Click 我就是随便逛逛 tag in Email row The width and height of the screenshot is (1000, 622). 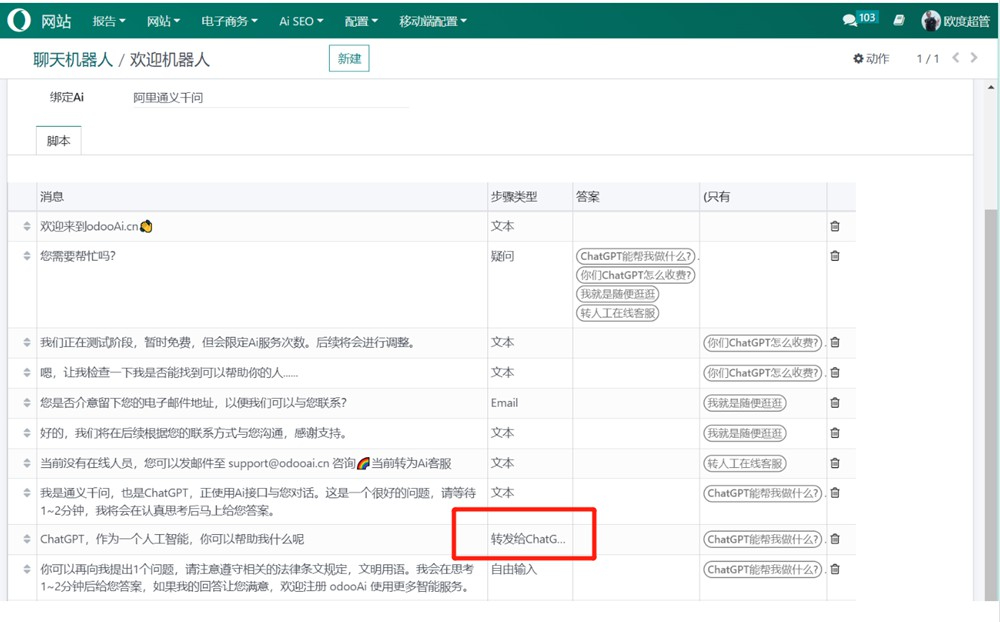point(745,403)
